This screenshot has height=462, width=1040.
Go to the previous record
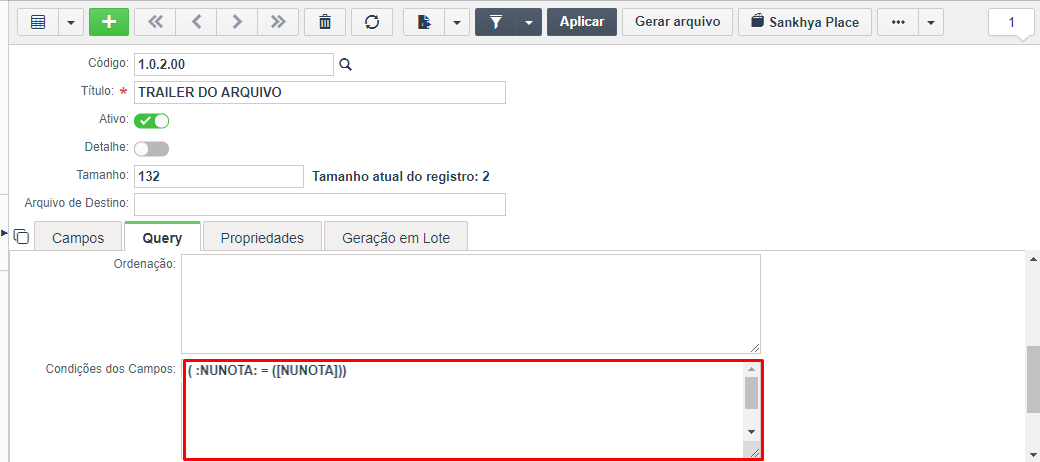(x=196, y=22)
